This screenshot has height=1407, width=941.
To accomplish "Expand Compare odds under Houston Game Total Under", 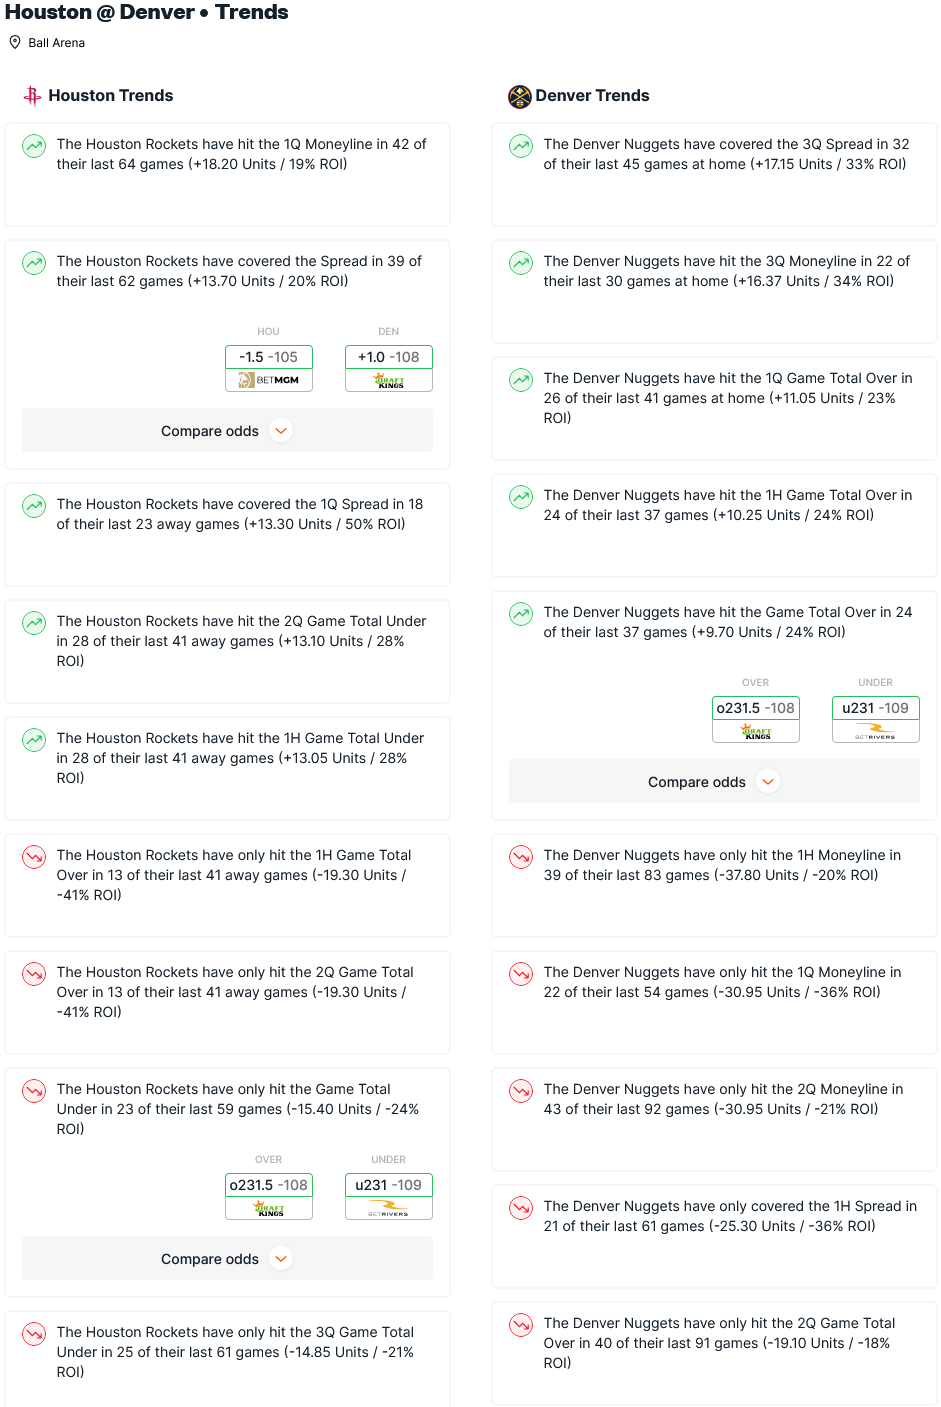I will tap(228, 1259).
